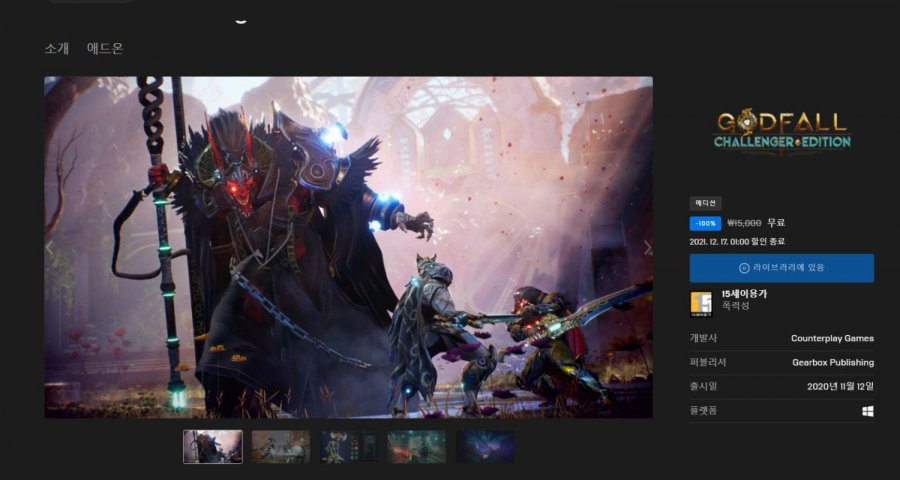This screenshot has width=900, height=480.
Task: Click the Godfall Challenger Edition logo
Action: click(782, 131)
